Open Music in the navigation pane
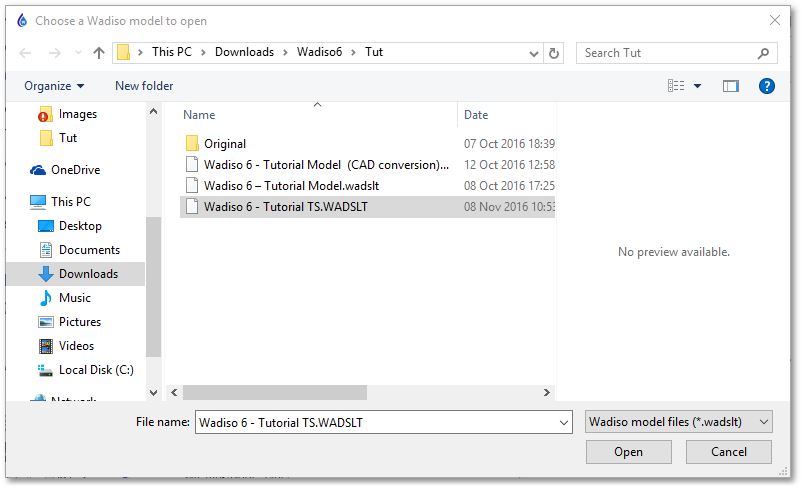Image resolution: width=802 pixels, height=489 pixels. pyautogui.click(x=75, y=298)
